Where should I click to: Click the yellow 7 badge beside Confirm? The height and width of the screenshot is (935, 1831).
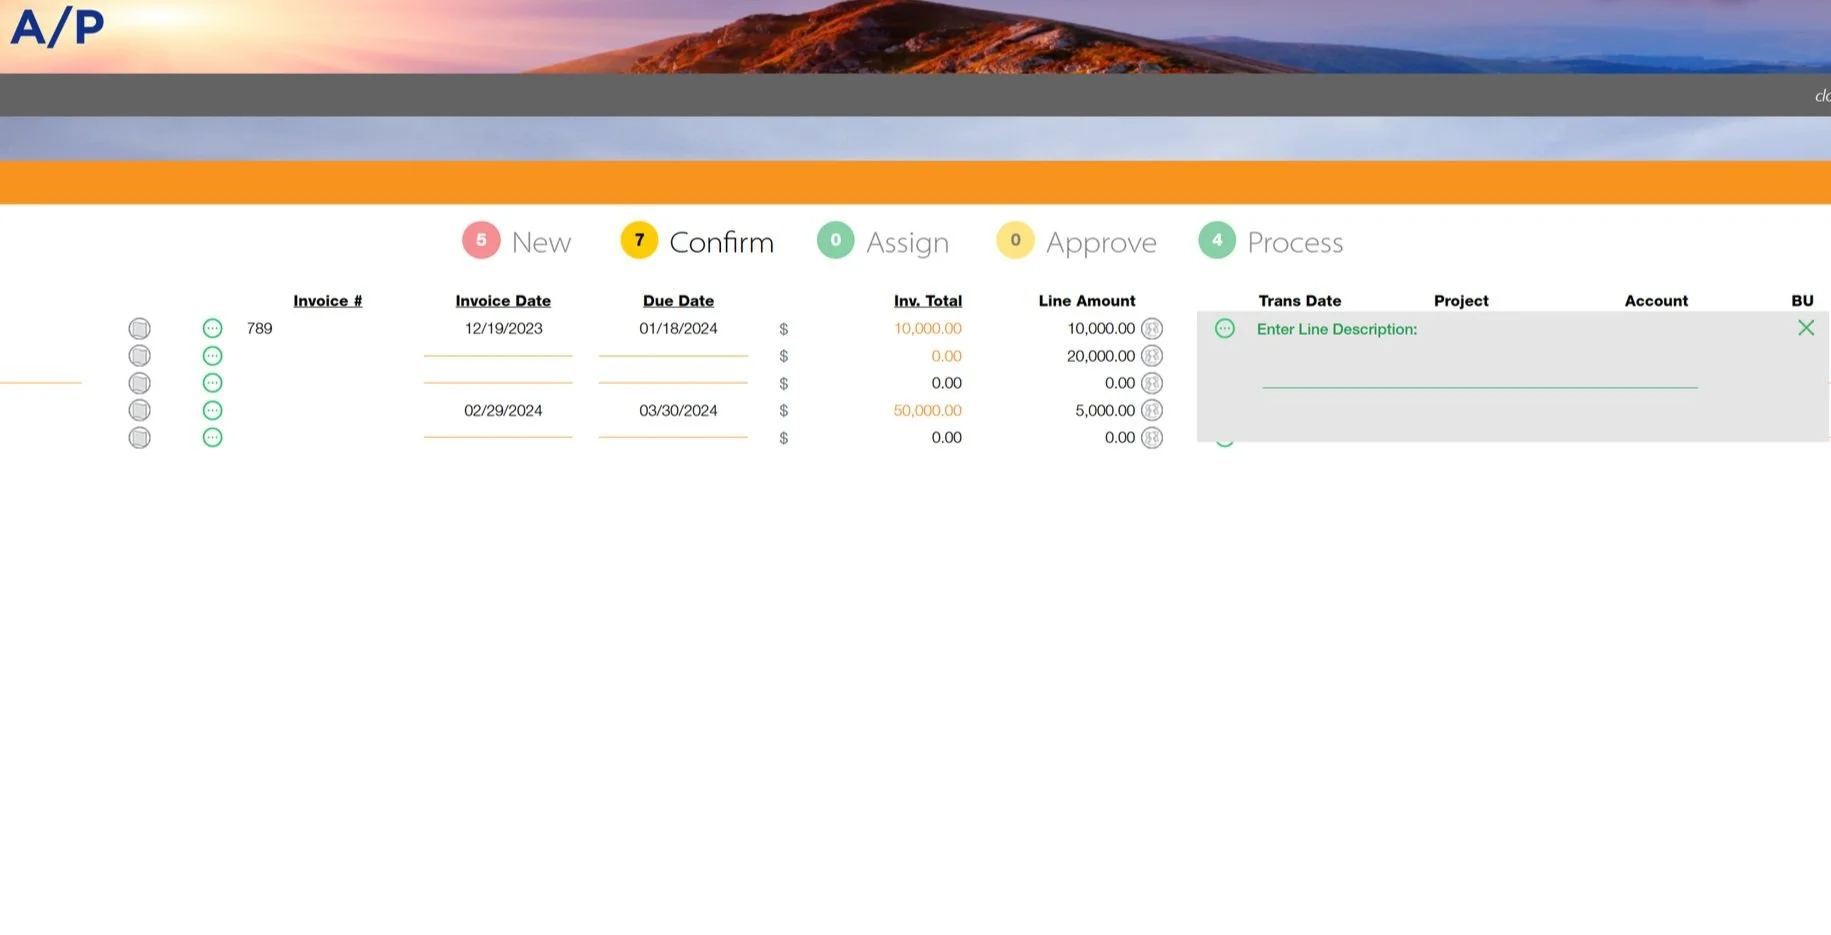639,240
